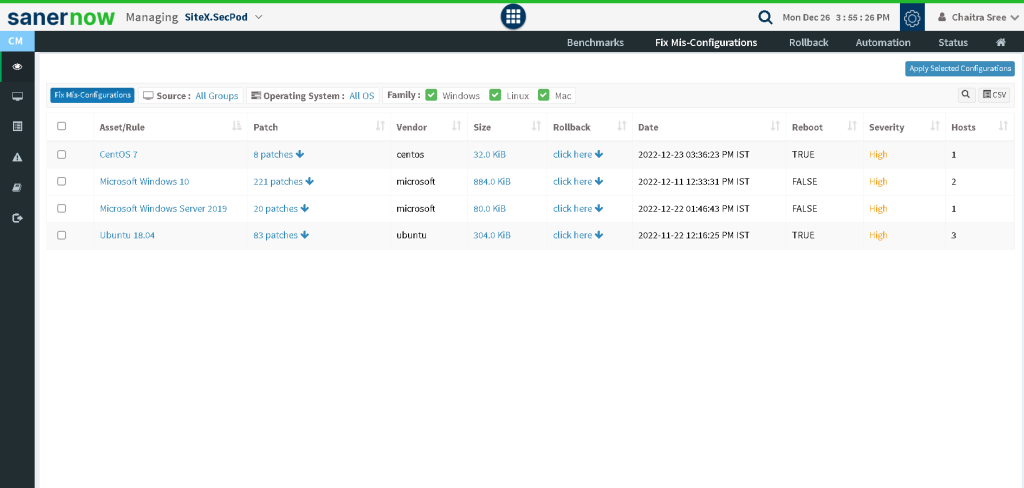The height and width of the screenshot is (488, 1024).
Task: Expand rollback click here for Ubuntu 18.04
Action: coord(578,235)
